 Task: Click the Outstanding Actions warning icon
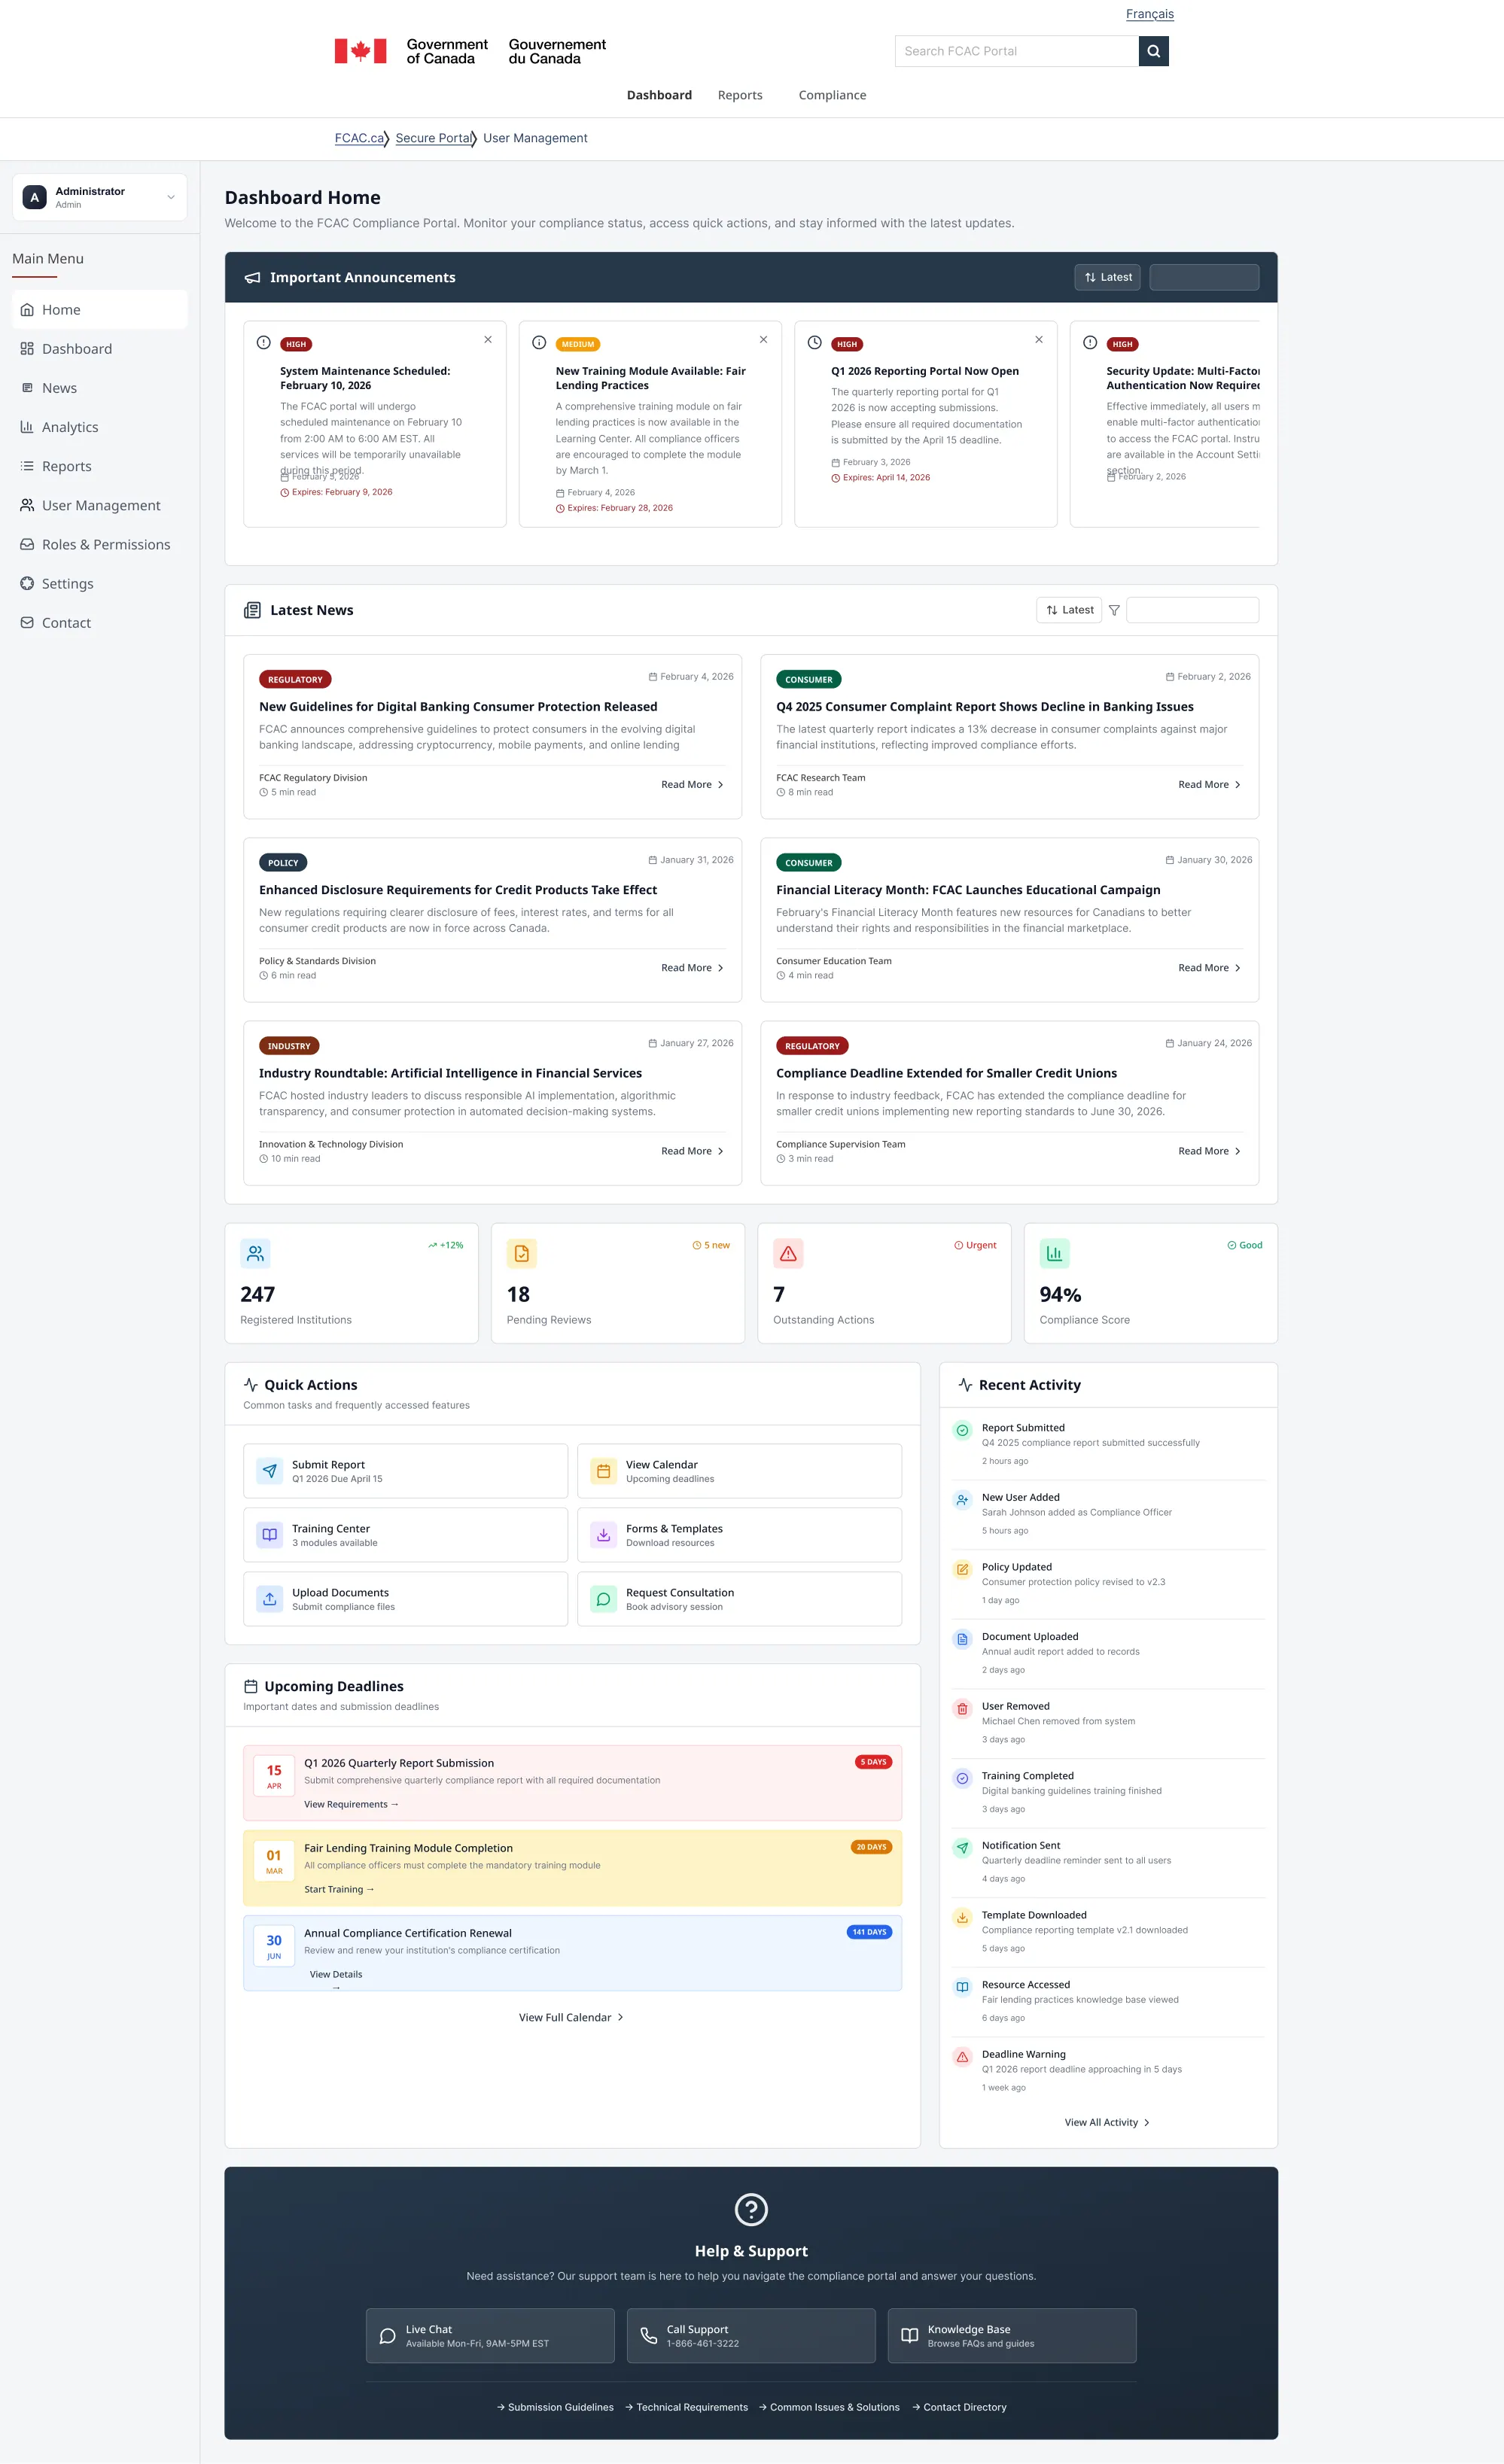coord(788,1253)
